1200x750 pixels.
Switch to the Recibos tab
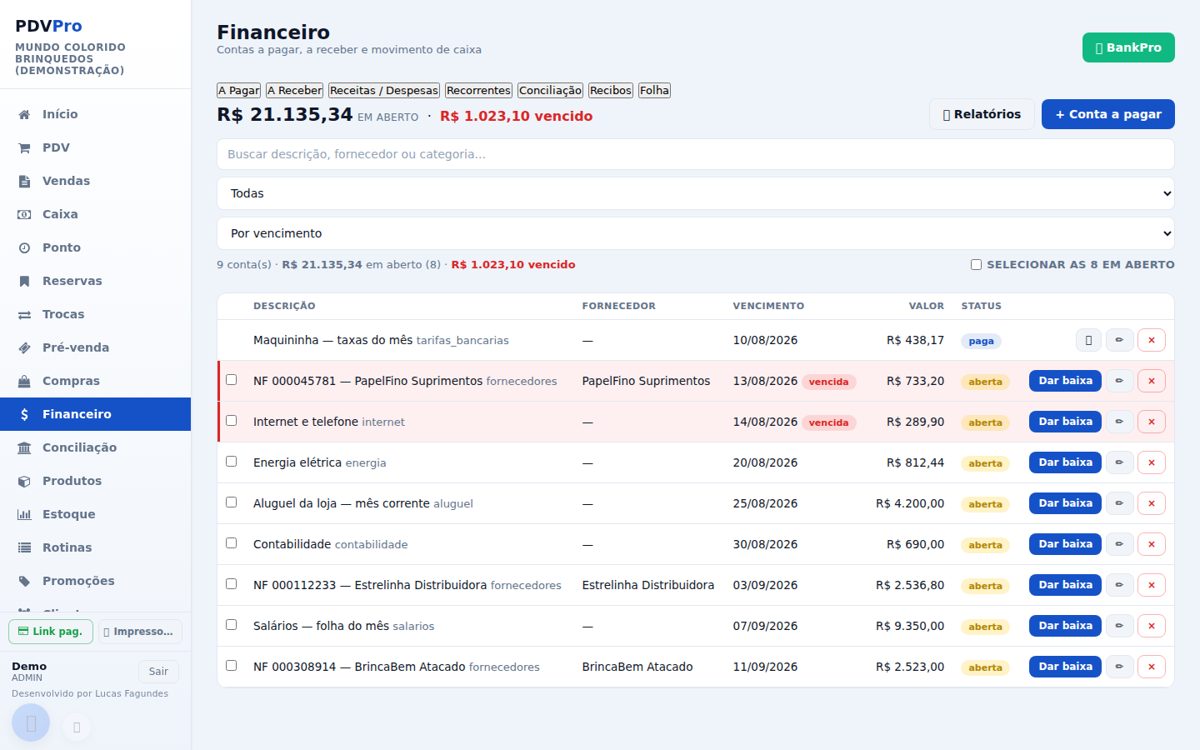pos(611,90)
